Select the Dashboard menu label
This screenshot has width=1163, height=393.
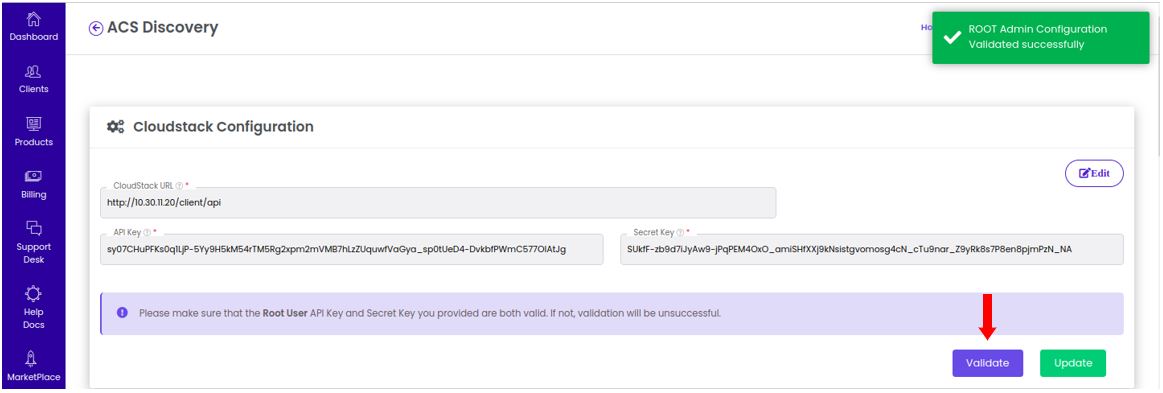tap(33, 37)
